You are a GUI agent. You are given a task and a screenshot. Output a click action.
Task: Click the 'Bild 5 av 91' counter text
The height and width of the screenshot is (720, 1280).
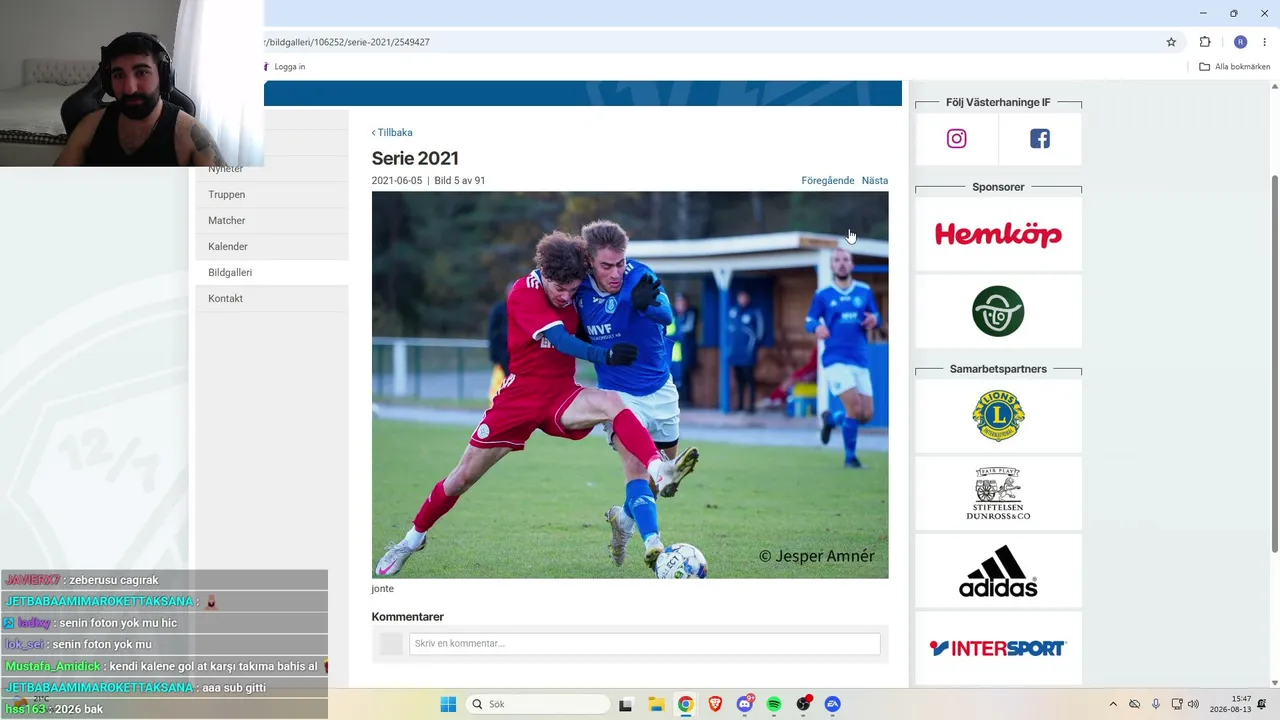click(460, 181)
